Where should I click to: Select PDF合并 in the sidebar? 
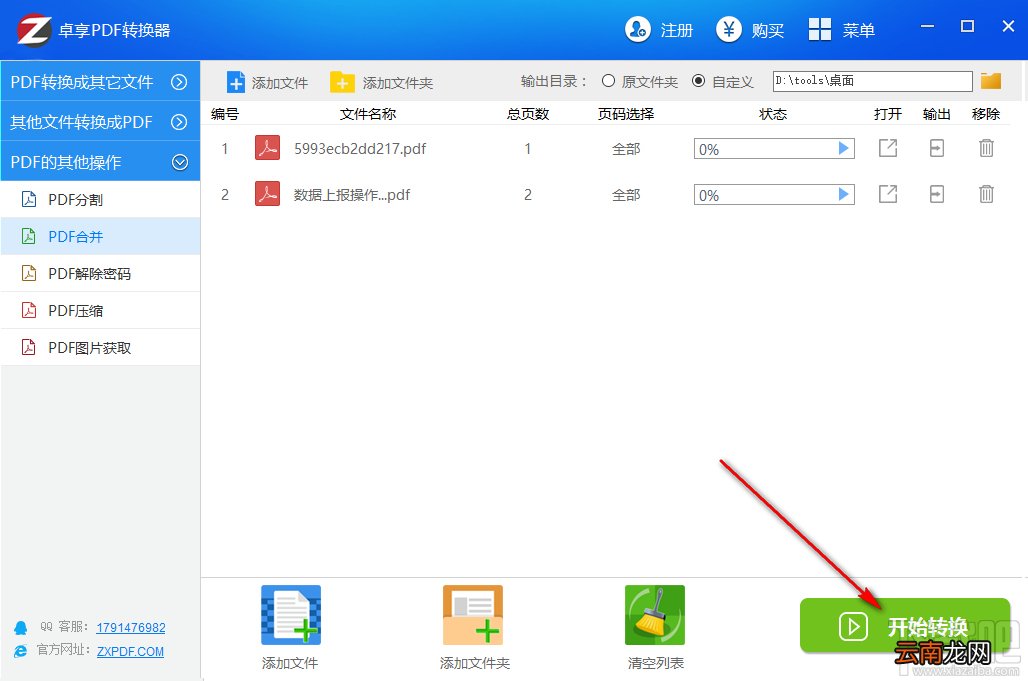pyautogui.click(x=100, y=237)
